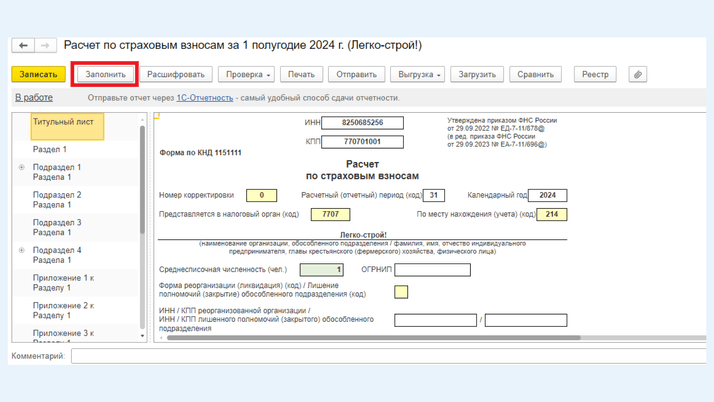Open the Реестр button

(x=595, y=74)
